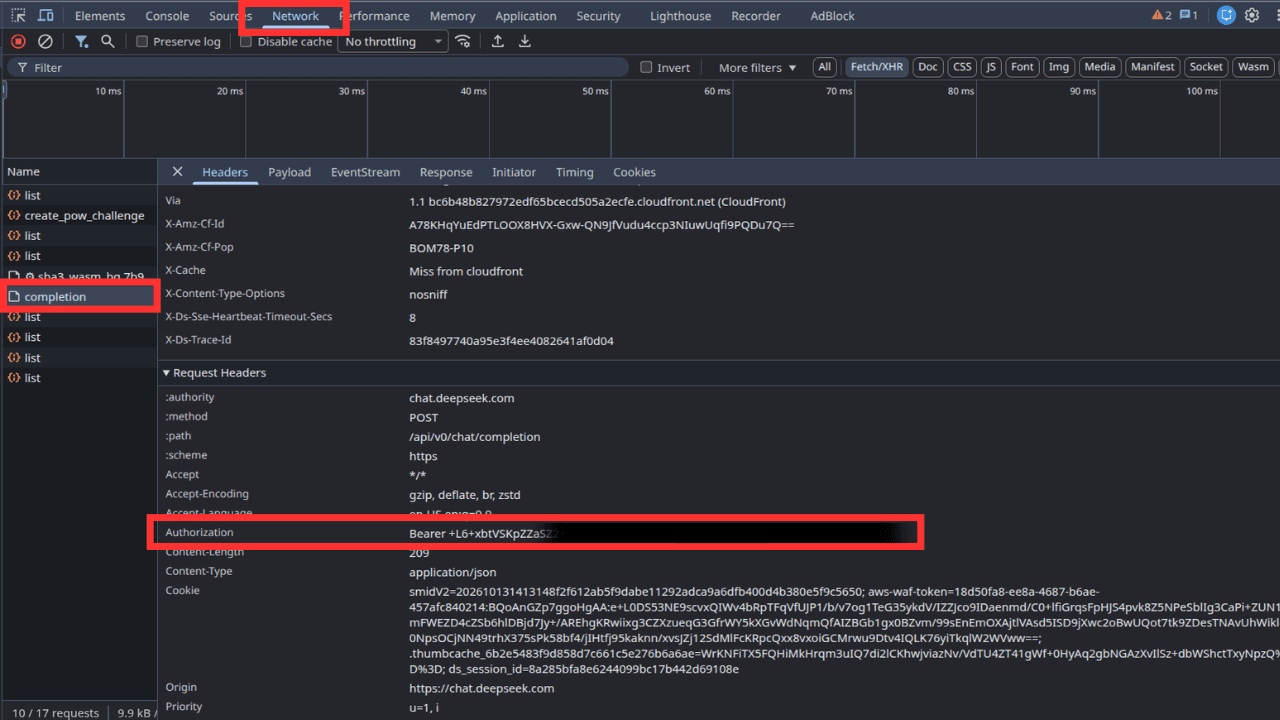Open the AdBlock panel

click(x=832, y=16)
